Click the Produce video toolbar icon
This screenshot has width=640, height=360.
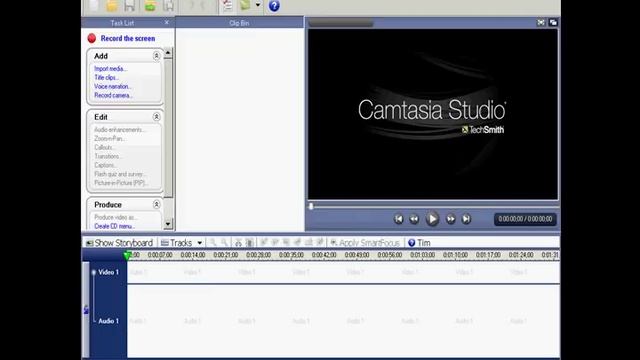pyautogui.click(x=245, y=5)
